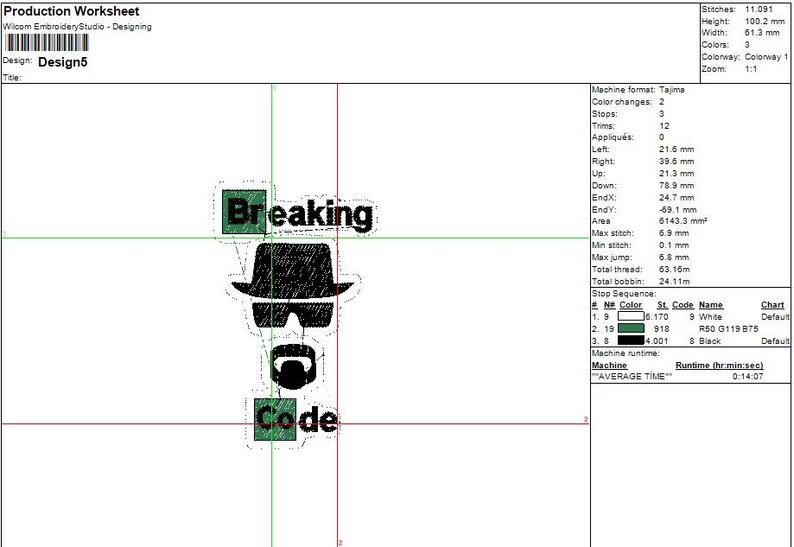794x547 pixels.
Task: Click the Stitches value 11.091
Action: [x=759, y=9]
